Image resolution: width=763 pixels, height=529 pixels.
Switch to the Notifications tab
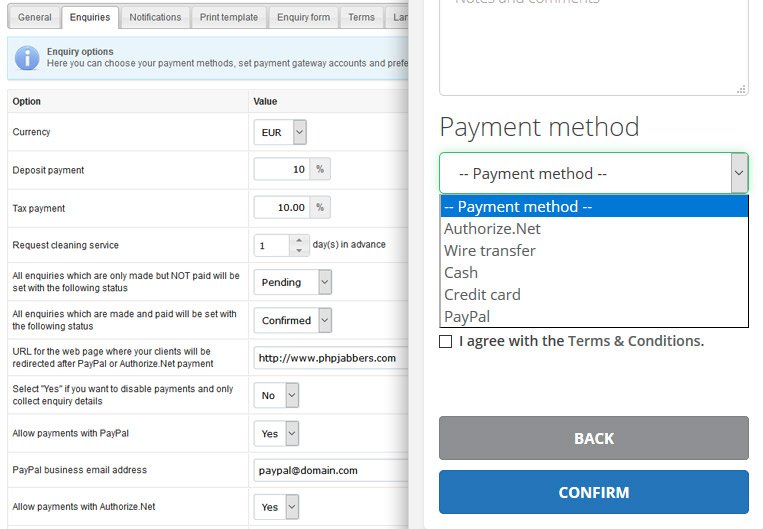[155, 18]
